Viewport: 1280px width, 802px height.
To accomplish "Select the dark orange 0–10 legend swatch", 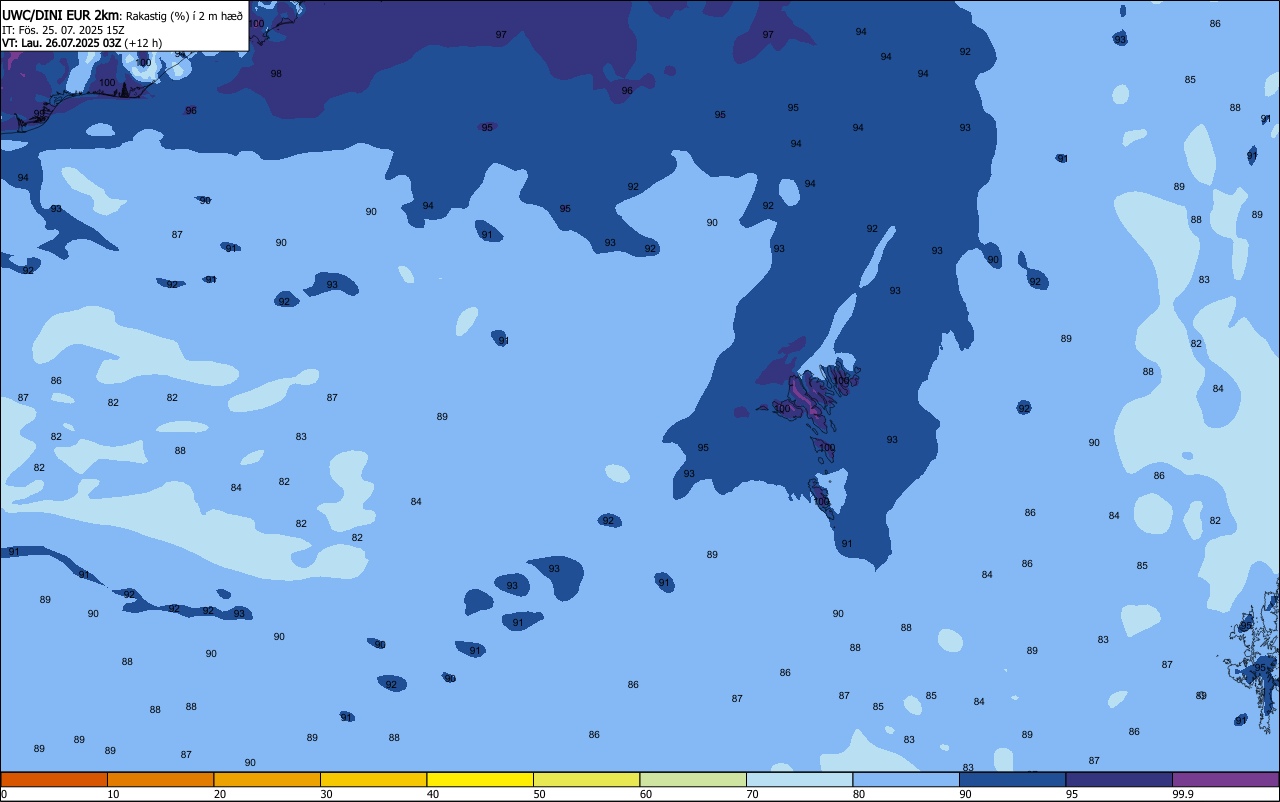I will pyautogui.click(x=54, y=779).
